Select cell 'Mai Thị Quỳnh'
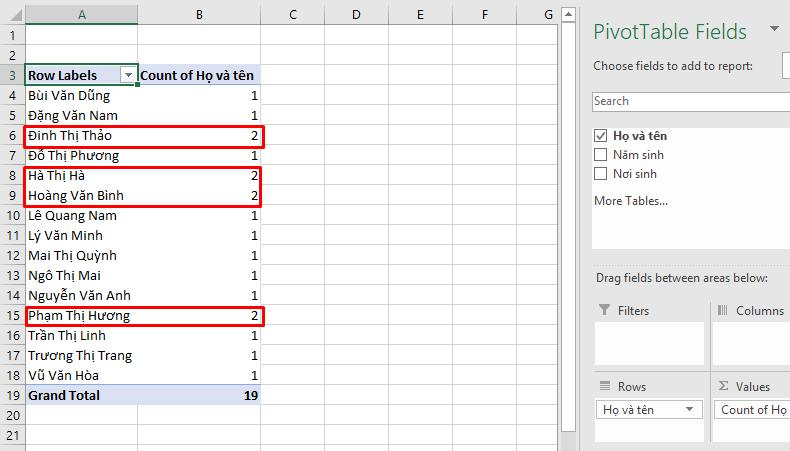Screen dimensions: 790x451 tap(82, 255)
